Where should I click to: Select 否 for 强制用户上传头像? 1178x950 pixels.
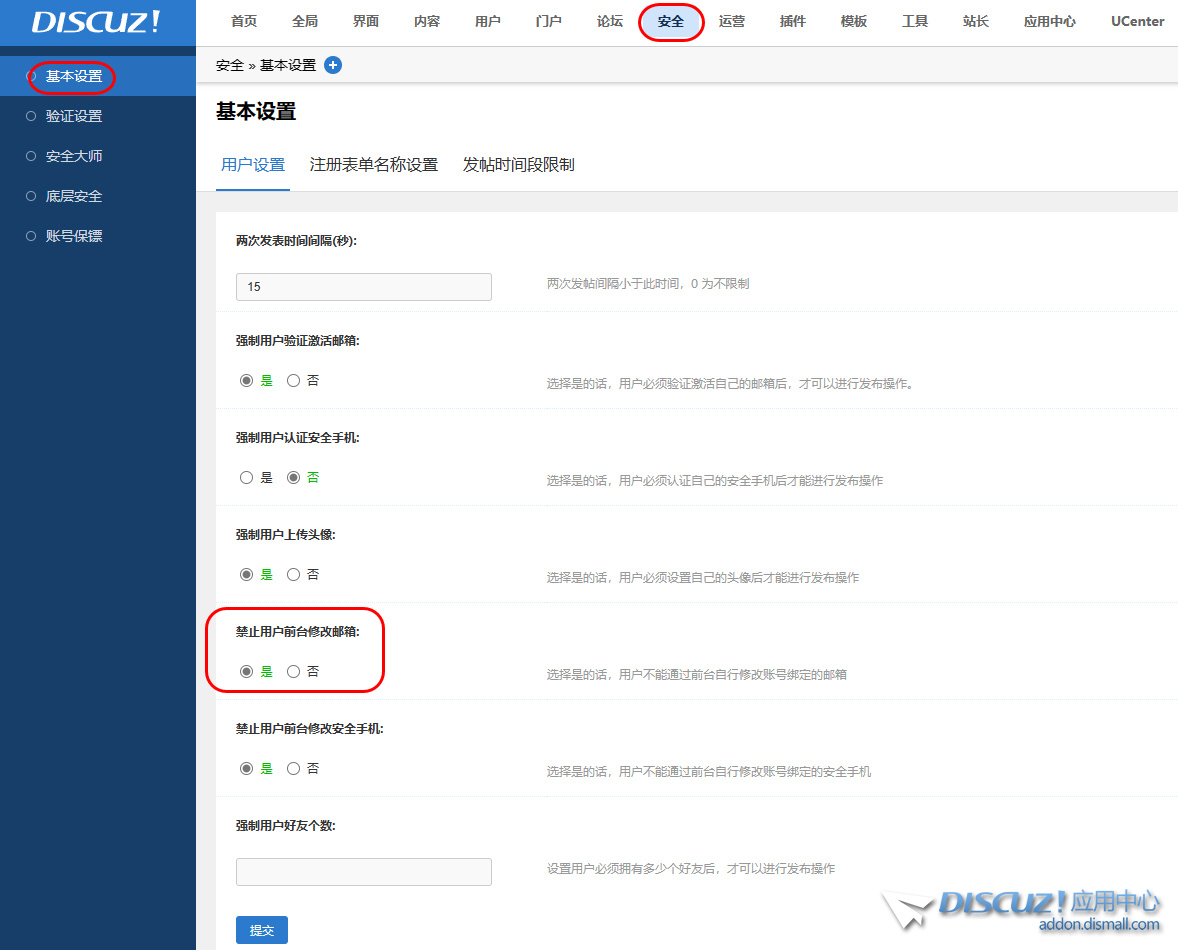[293, 575]
